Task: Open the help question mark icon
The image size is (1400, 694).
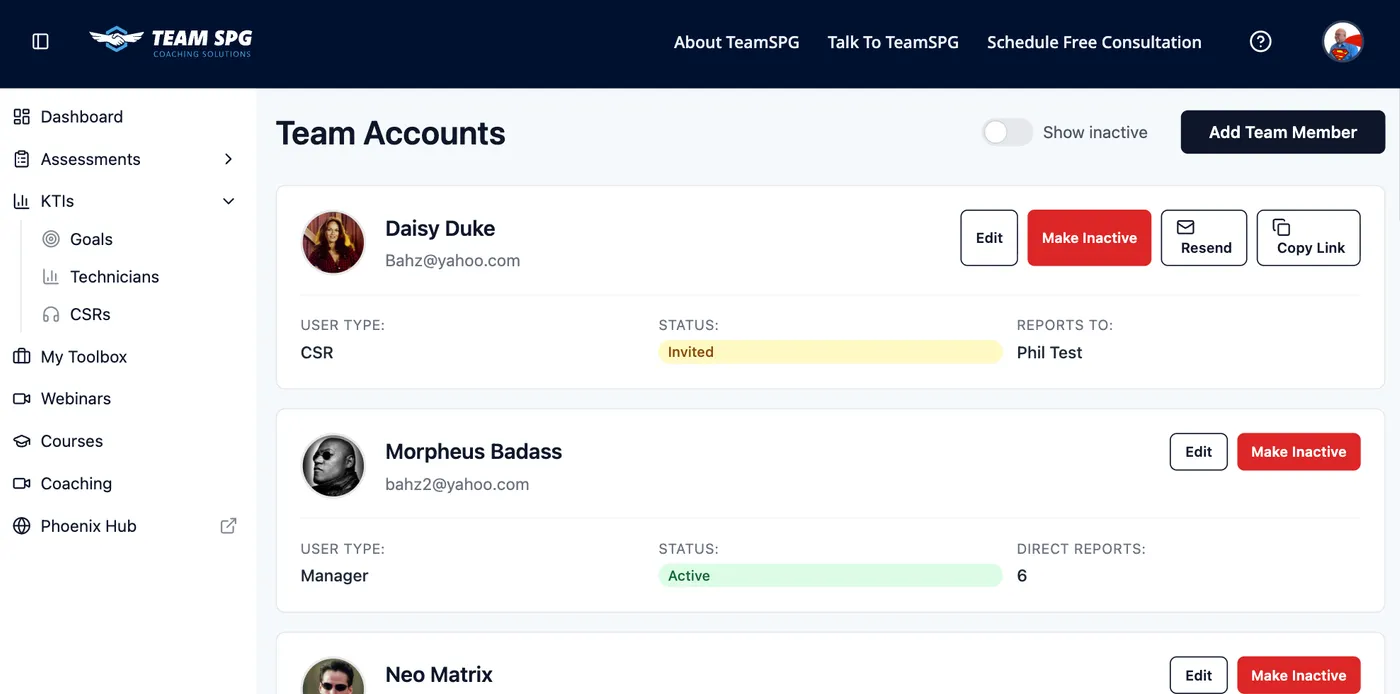Action: point(1261,42)
